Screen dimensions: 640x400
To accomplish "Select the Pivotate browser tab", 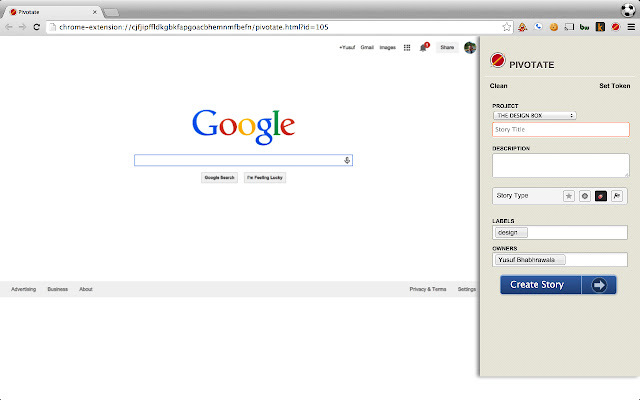I will pyautogui.click(x=51, y=12).
